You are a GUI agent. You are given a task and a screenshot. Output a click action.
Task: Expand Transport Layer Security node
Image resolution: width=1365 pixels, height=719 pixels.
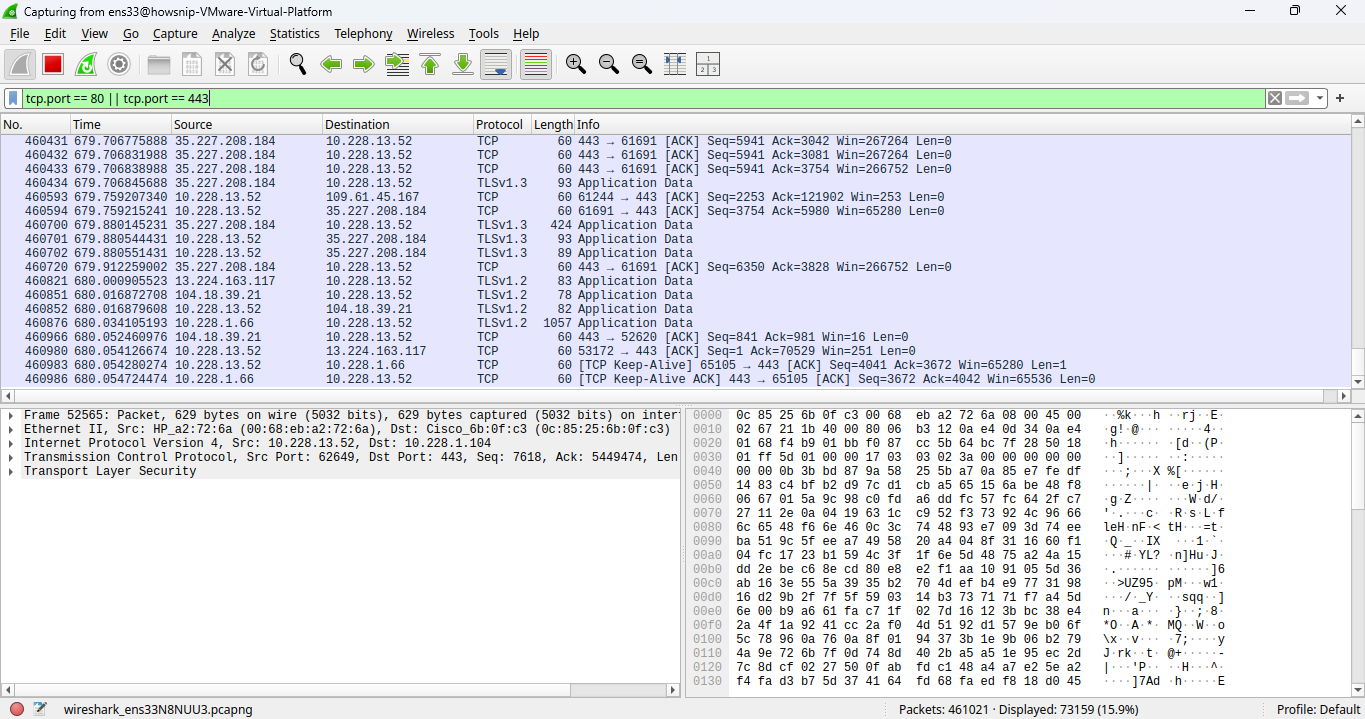tap(10, 471)
